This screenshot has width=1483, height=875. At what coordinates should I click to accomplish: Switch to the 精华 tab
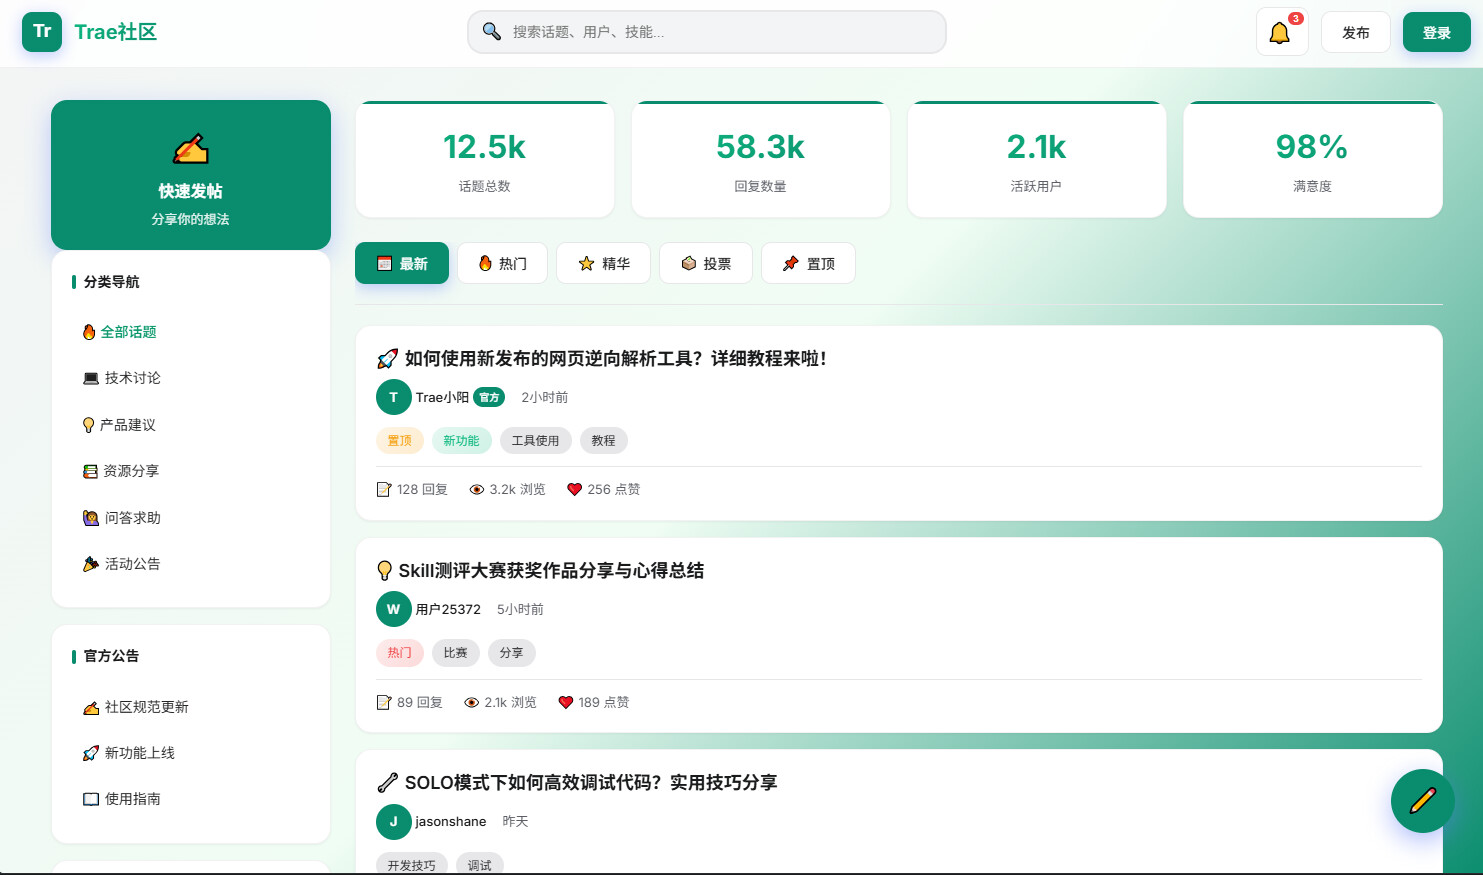[x=604, y=263]
